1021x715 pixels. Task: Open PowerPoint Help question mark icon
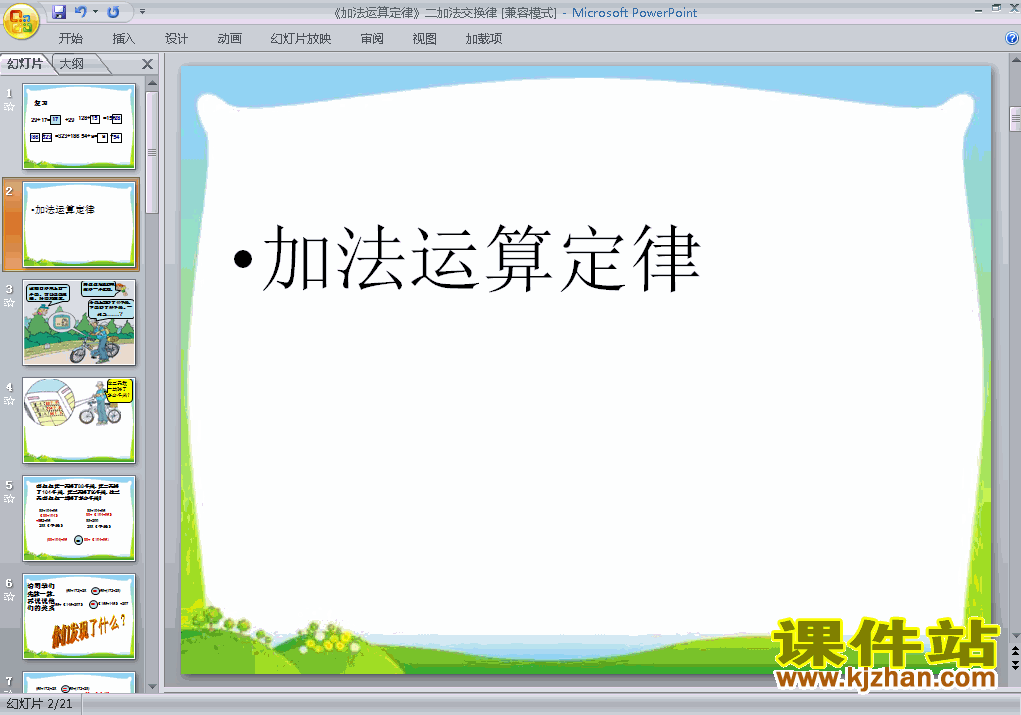coord(1012,38)
